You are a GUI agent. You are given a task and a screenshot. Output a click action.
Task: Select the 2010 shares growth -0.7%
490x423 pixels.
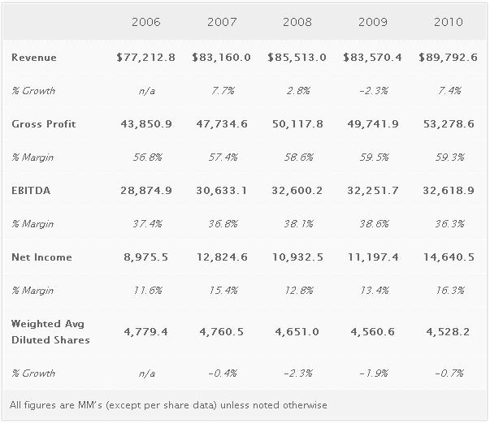coord(449,373)
